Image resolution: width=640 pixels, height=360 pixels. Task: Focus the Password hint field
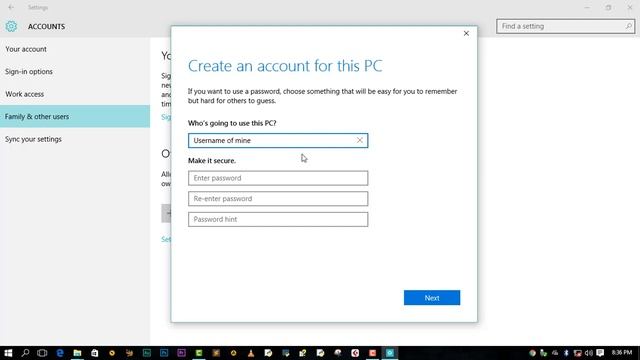[x=278, y=219]
